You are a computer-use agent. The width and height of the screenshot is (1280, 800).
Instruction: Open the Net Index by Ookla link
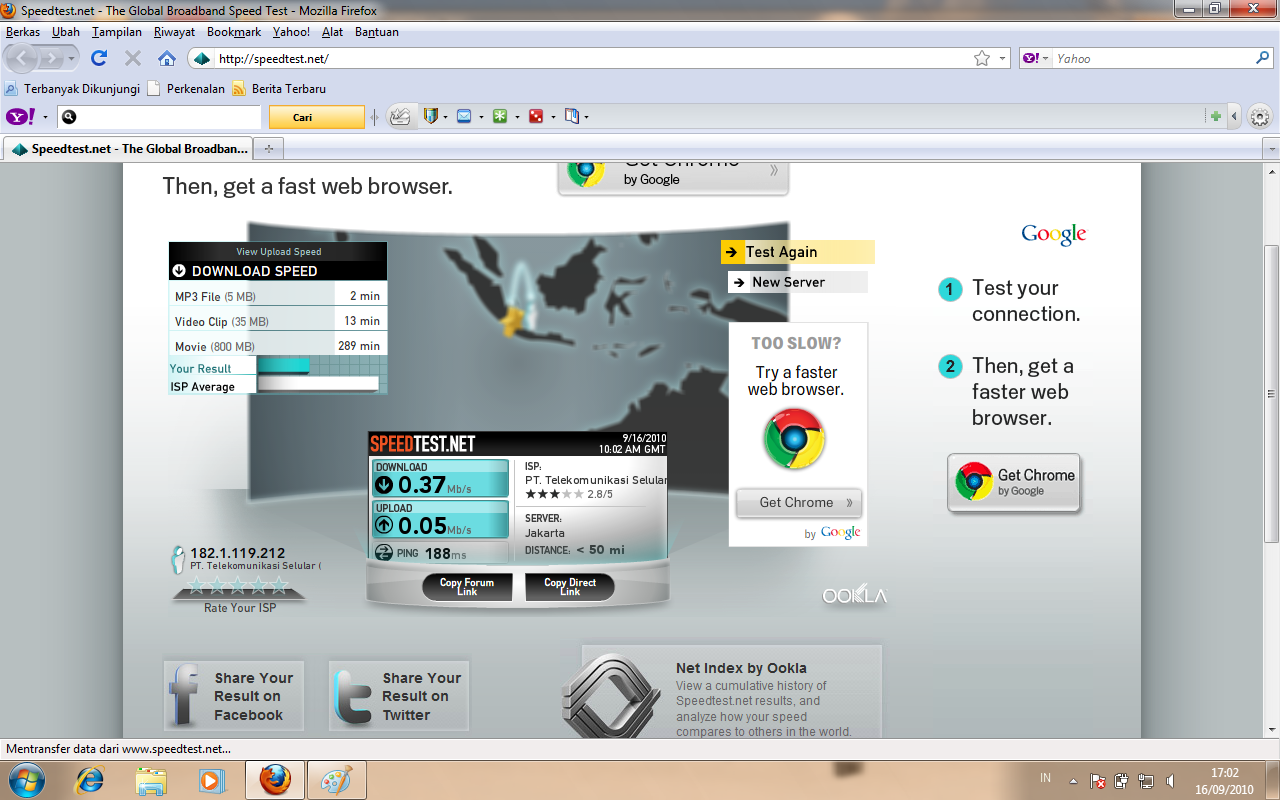click(741, 668)
